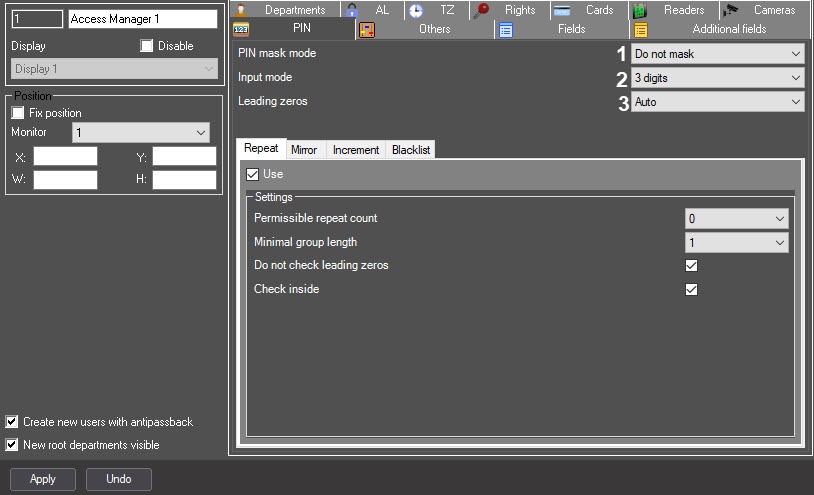Open the Readers tab
814x495 pixels.
674,10
